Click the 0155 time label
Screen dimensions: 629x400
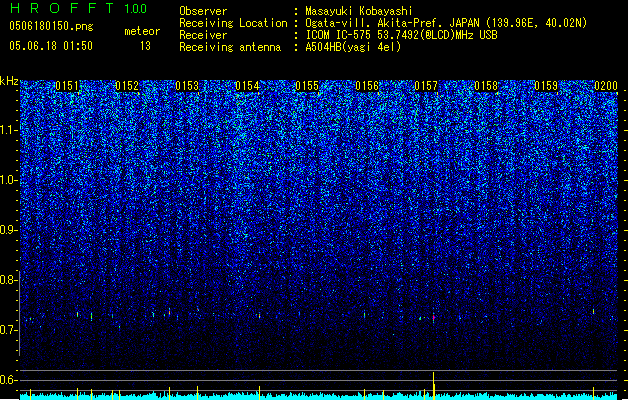pos(307,86)
